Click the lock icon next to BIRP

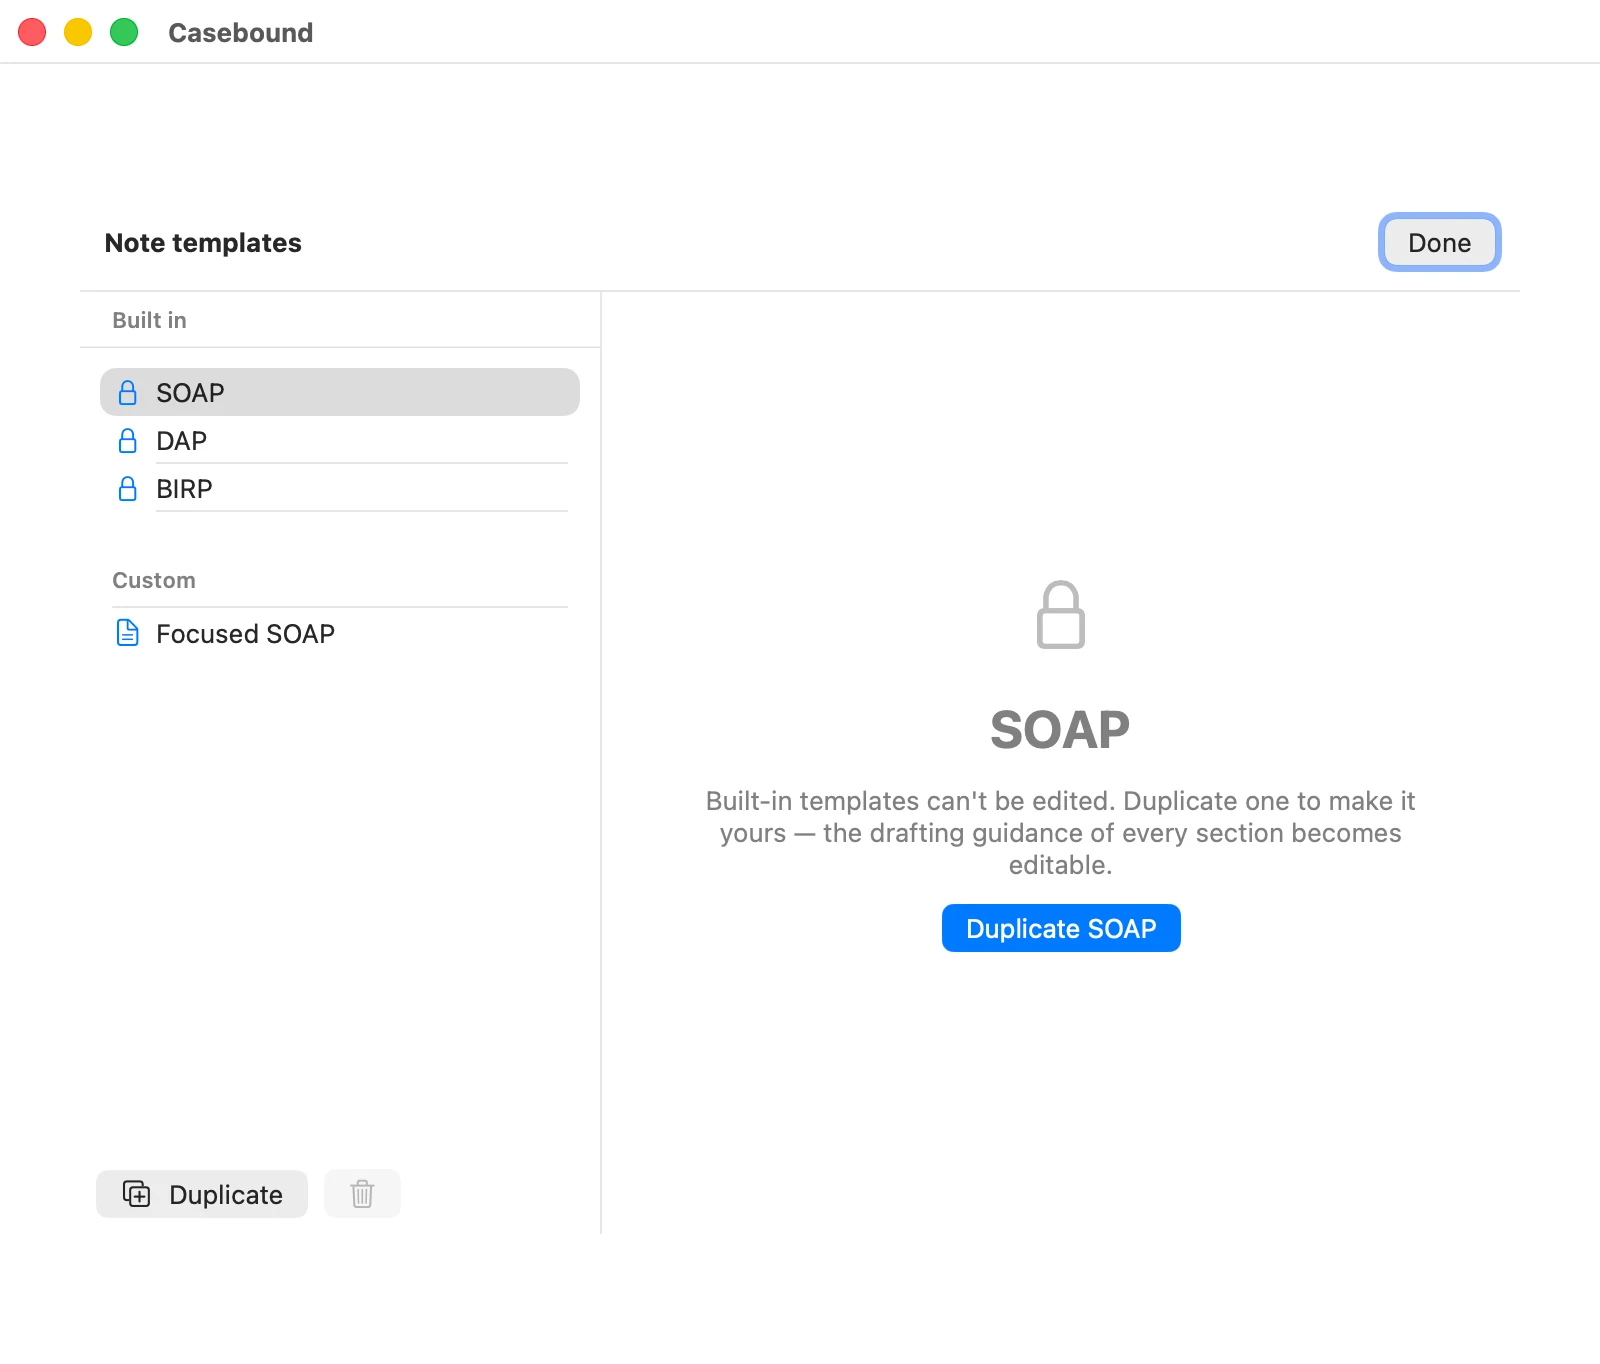pos(128,488)
